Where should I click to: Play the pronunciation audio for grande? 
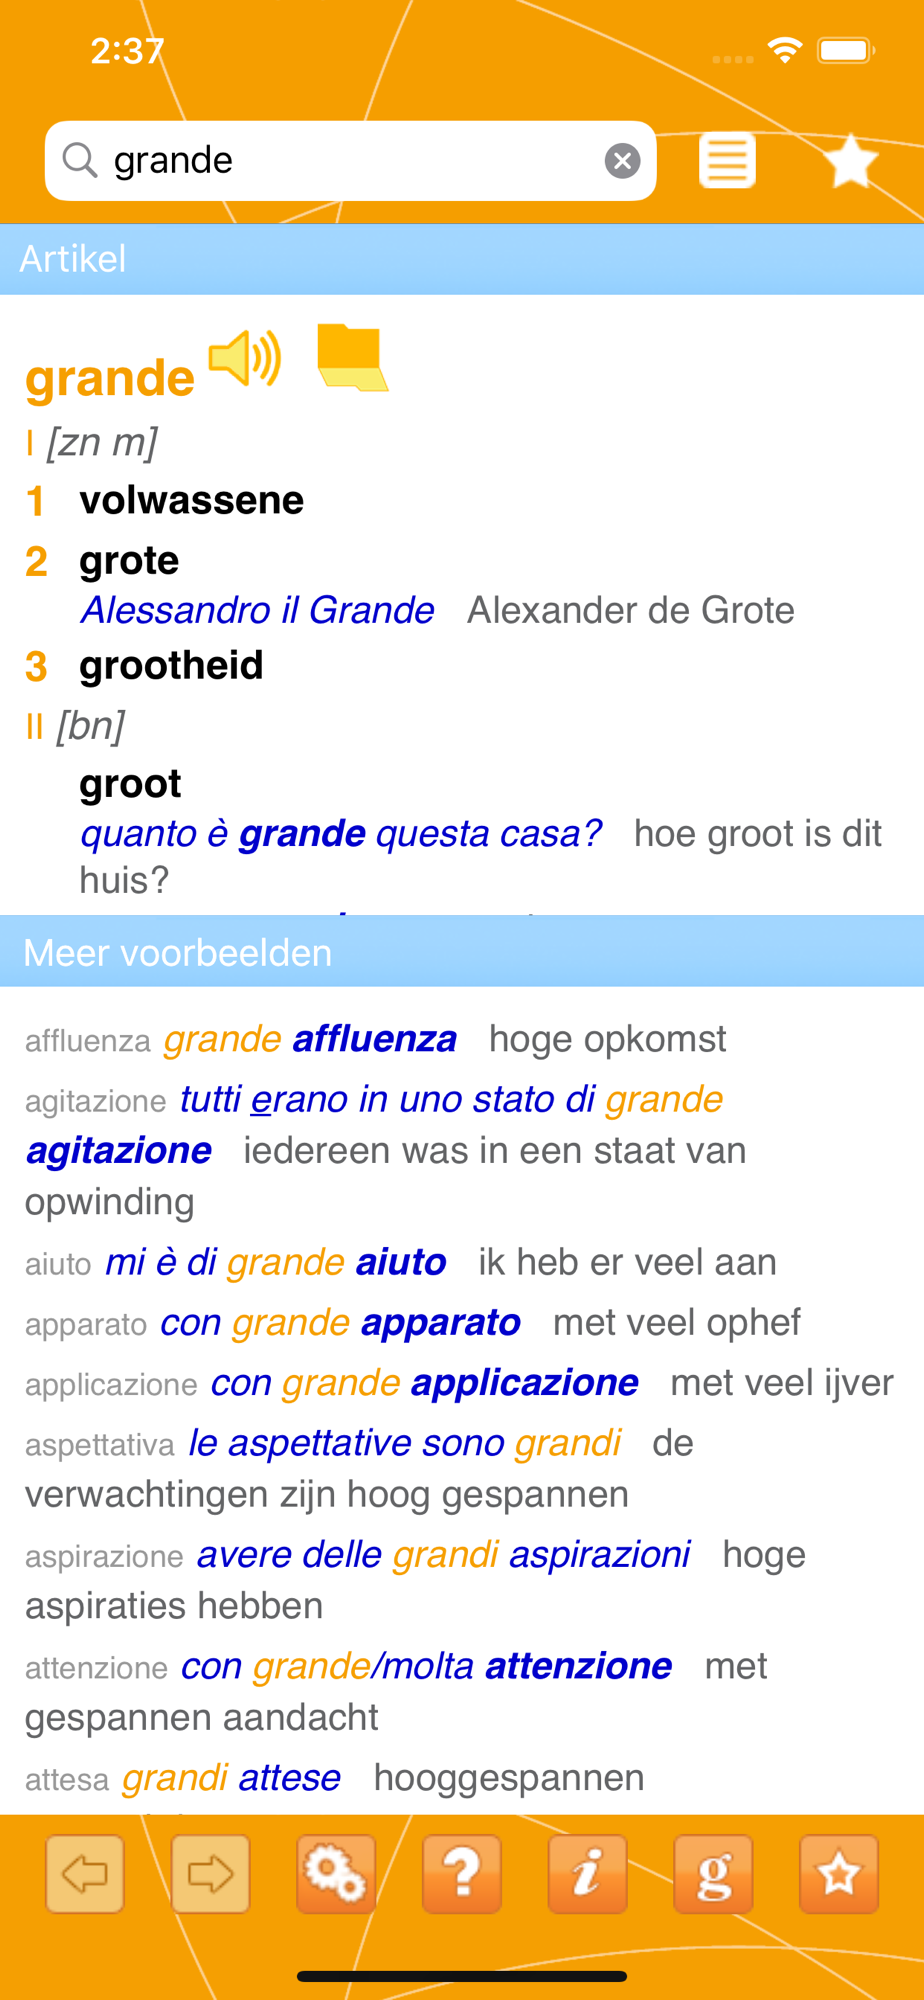point(245,357)
